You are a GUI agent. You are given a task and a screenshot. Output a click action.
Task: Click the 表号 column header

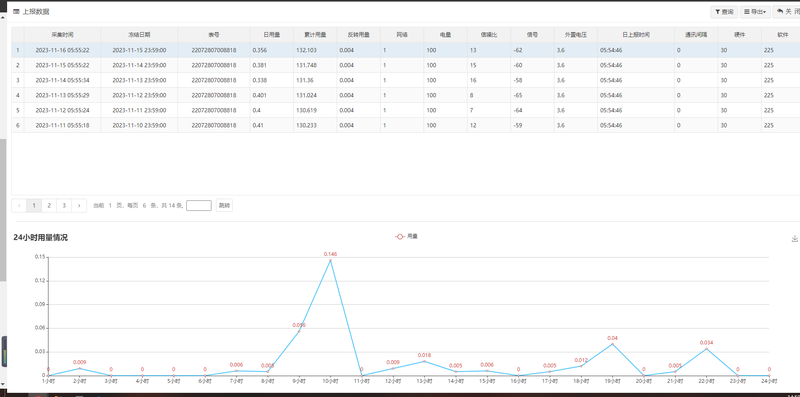pos(214,35)
